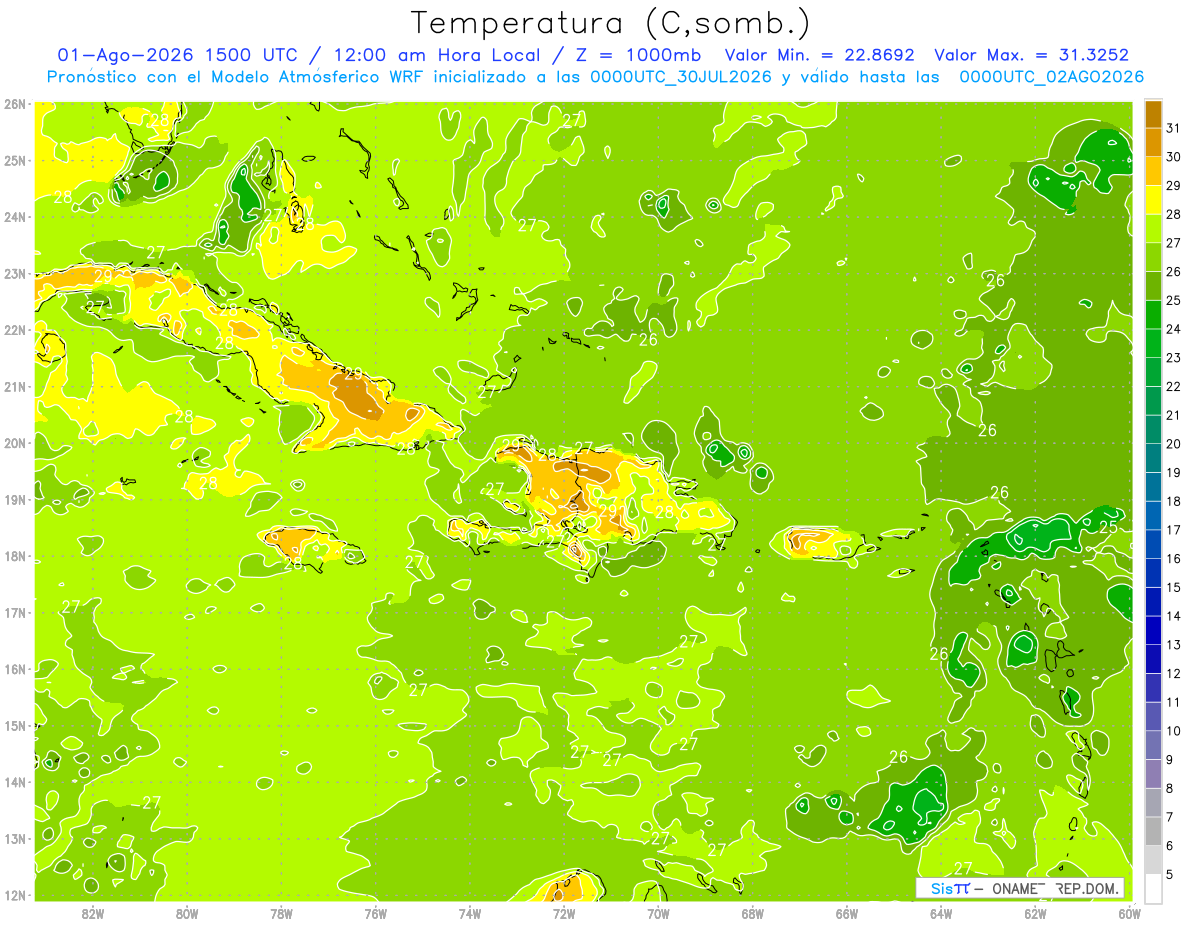Click the purple color scale swatch between 9 and 10
The width and height of the screenshot is (1200, 927).
click(x=1153, y=745)
